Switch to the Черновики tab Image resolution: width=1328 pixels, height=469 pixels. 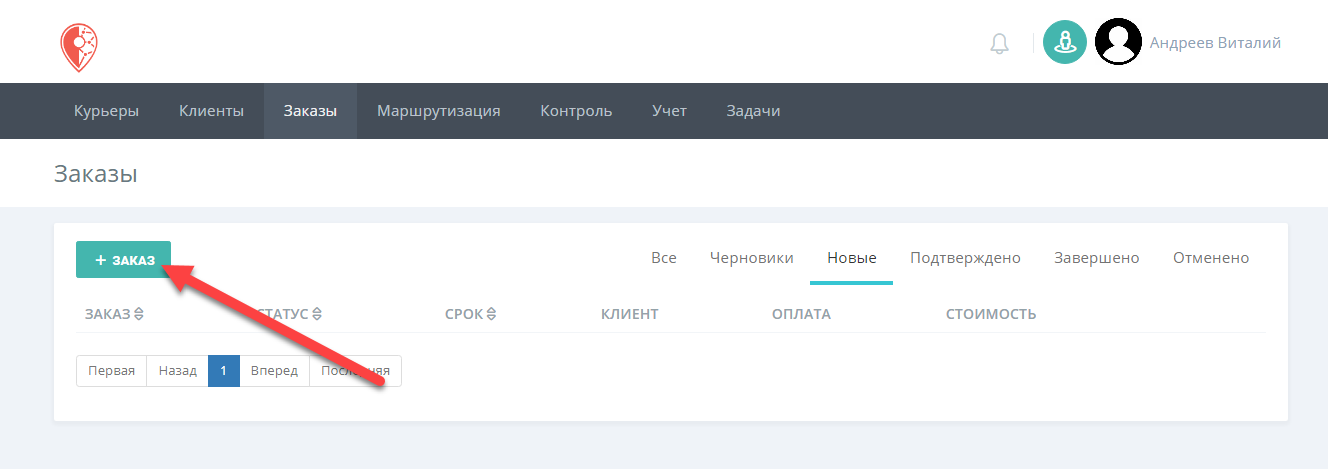tap(752, 258)
